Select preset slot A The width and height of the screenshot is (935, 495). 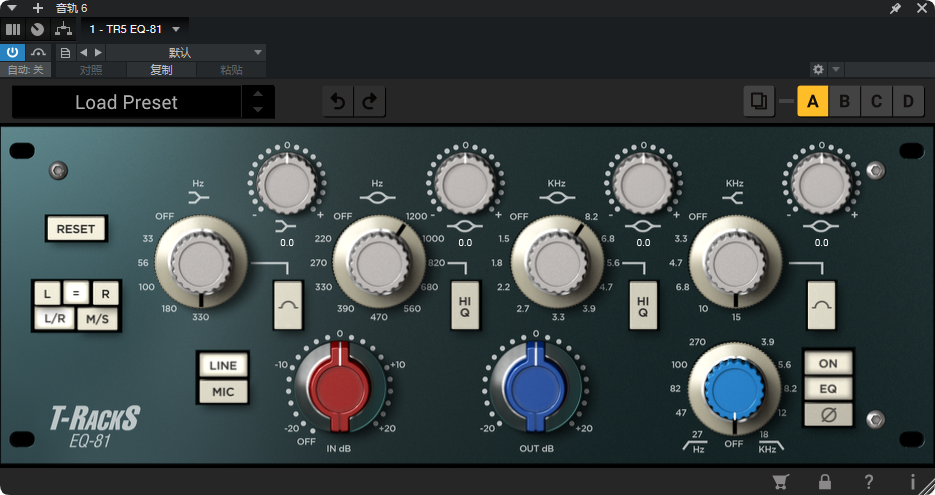(x=813, y=101)
